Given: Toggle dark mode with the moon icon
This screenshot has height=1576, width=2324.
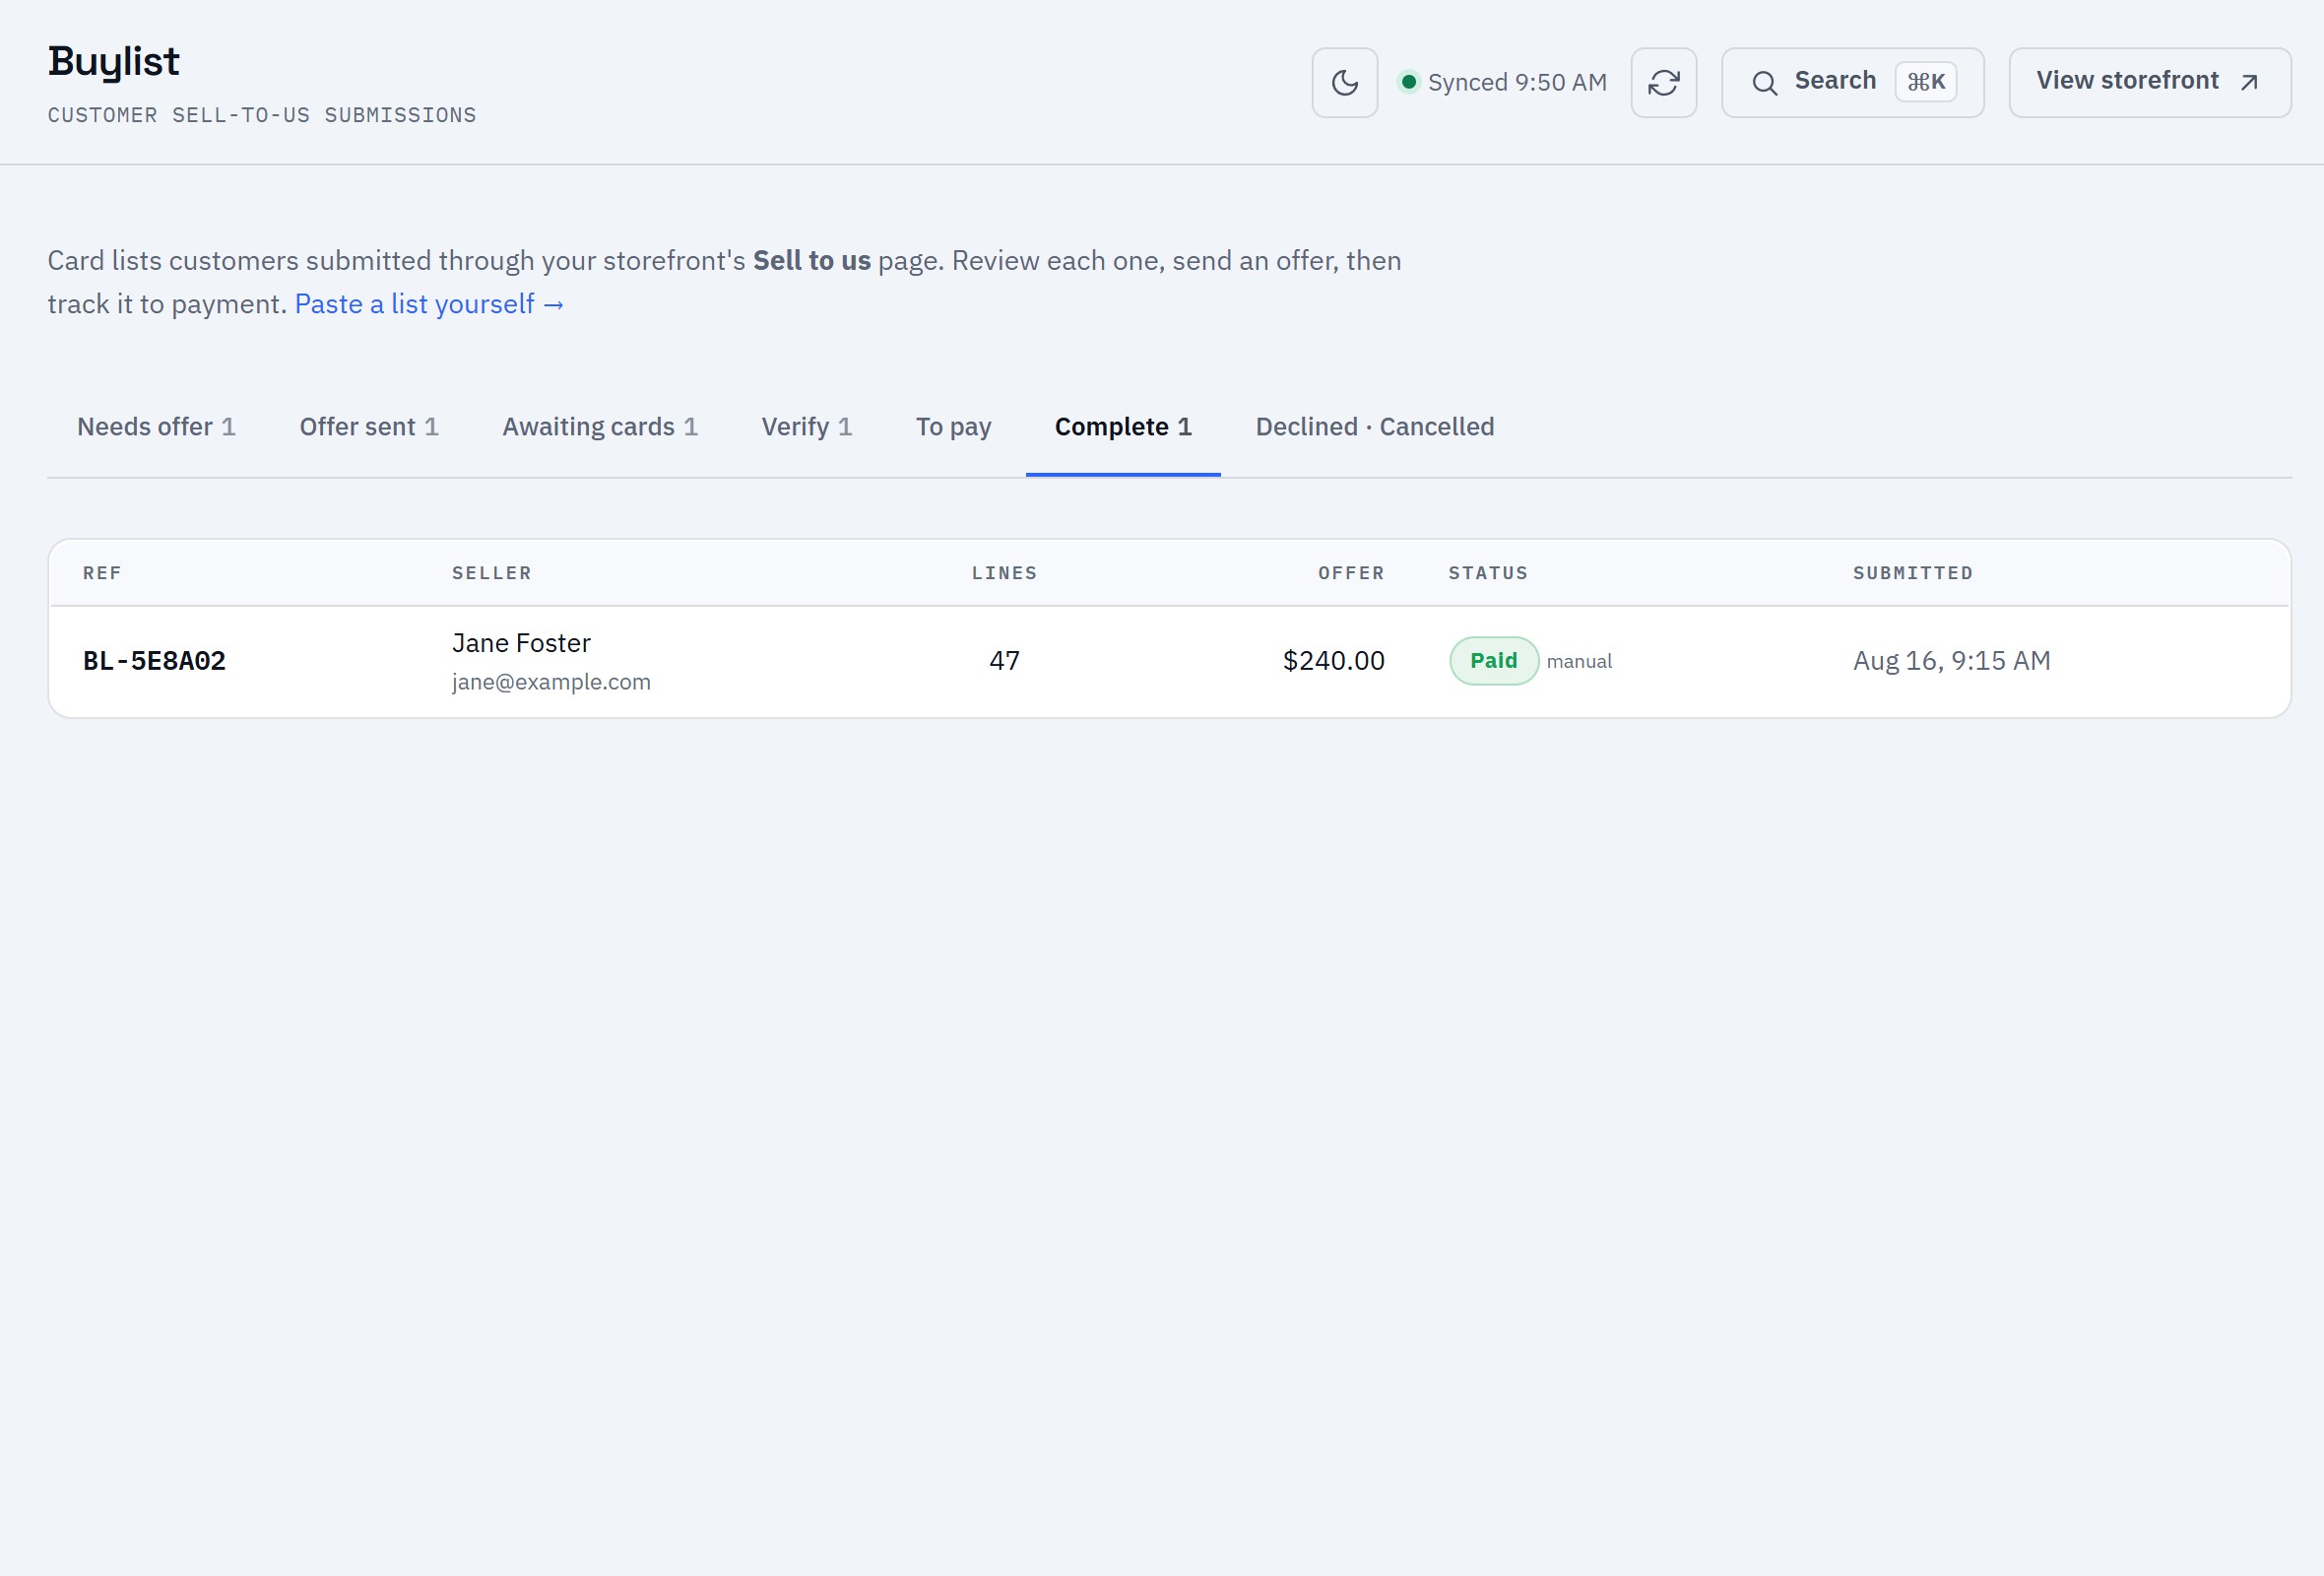Looking at the screenshot, I should pyautogui.click(x=1344, y=82).
